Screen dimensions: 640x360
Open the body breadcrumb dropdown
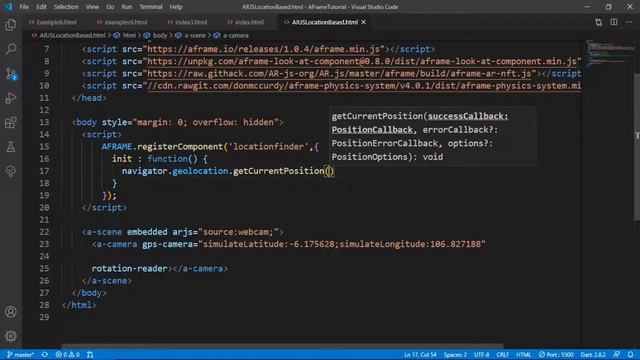pos(160,36)
